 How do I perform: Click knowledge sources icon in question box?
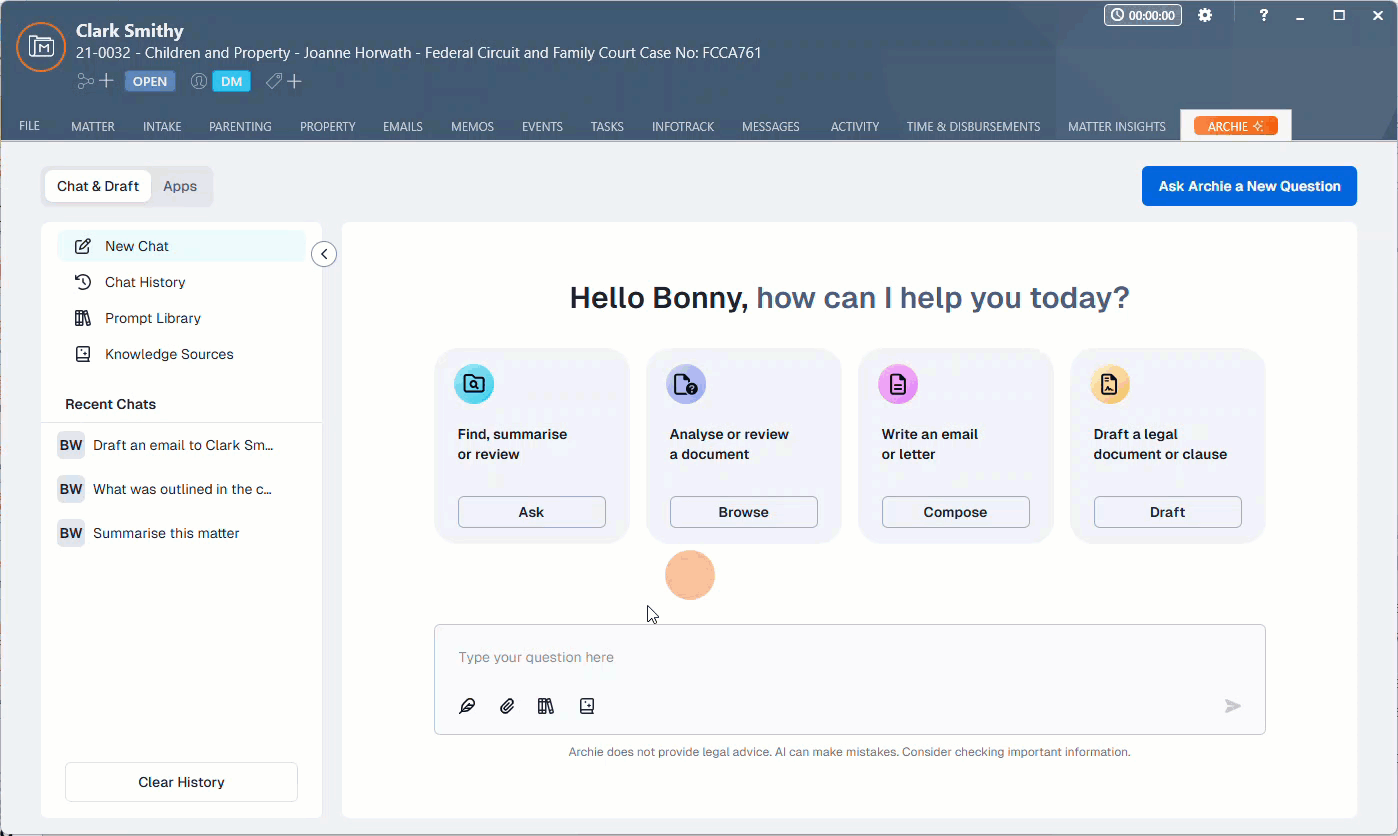click(587, 706)
